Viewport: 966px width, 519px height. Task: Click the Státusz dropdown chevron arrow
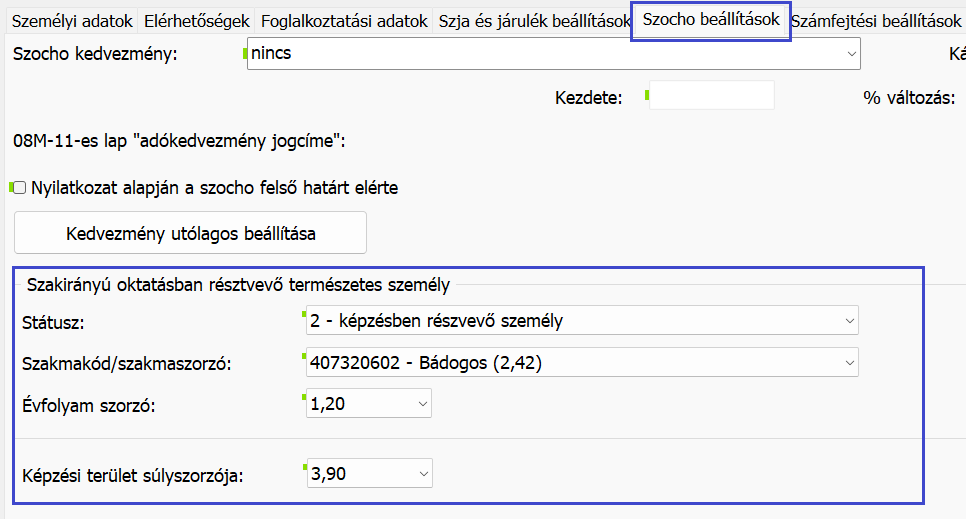(x=849, y=321)
